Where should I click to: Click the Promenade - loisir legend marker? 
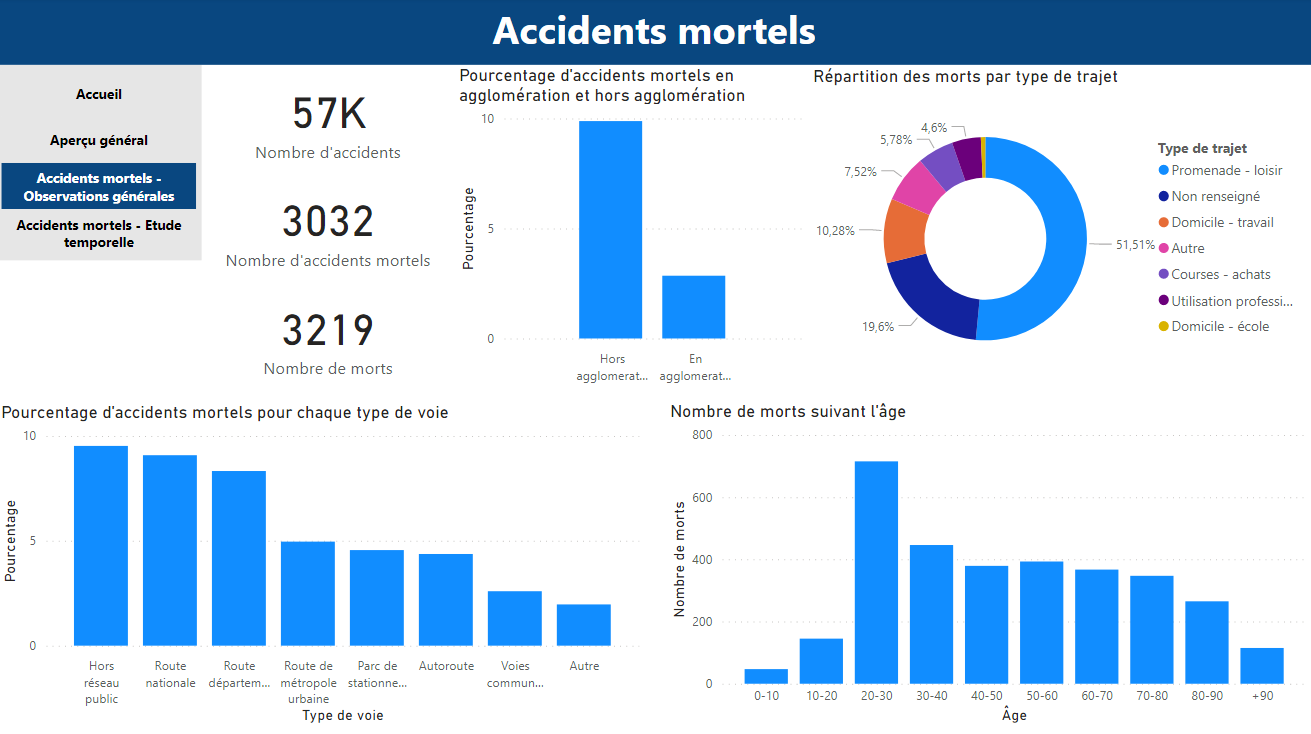coord(1164,171)
